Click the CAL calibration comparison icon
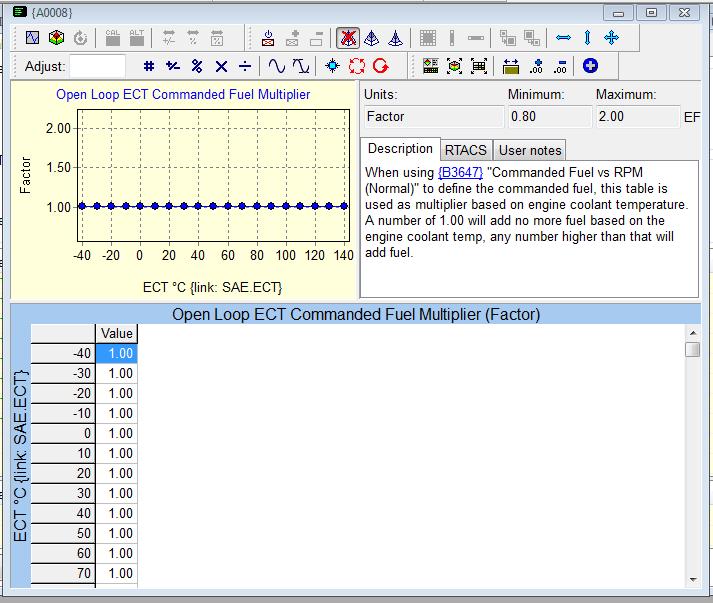 coord(112,38)
